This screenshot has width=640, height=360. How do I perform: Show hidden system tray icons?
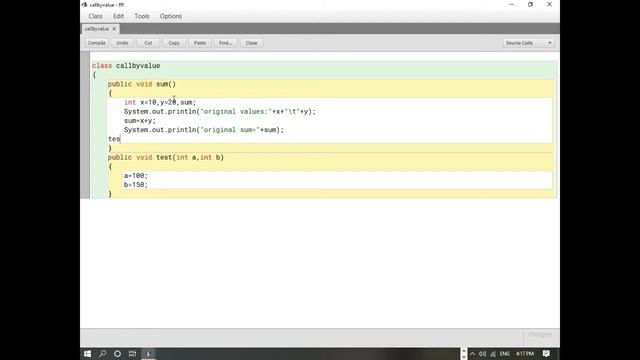473,354
